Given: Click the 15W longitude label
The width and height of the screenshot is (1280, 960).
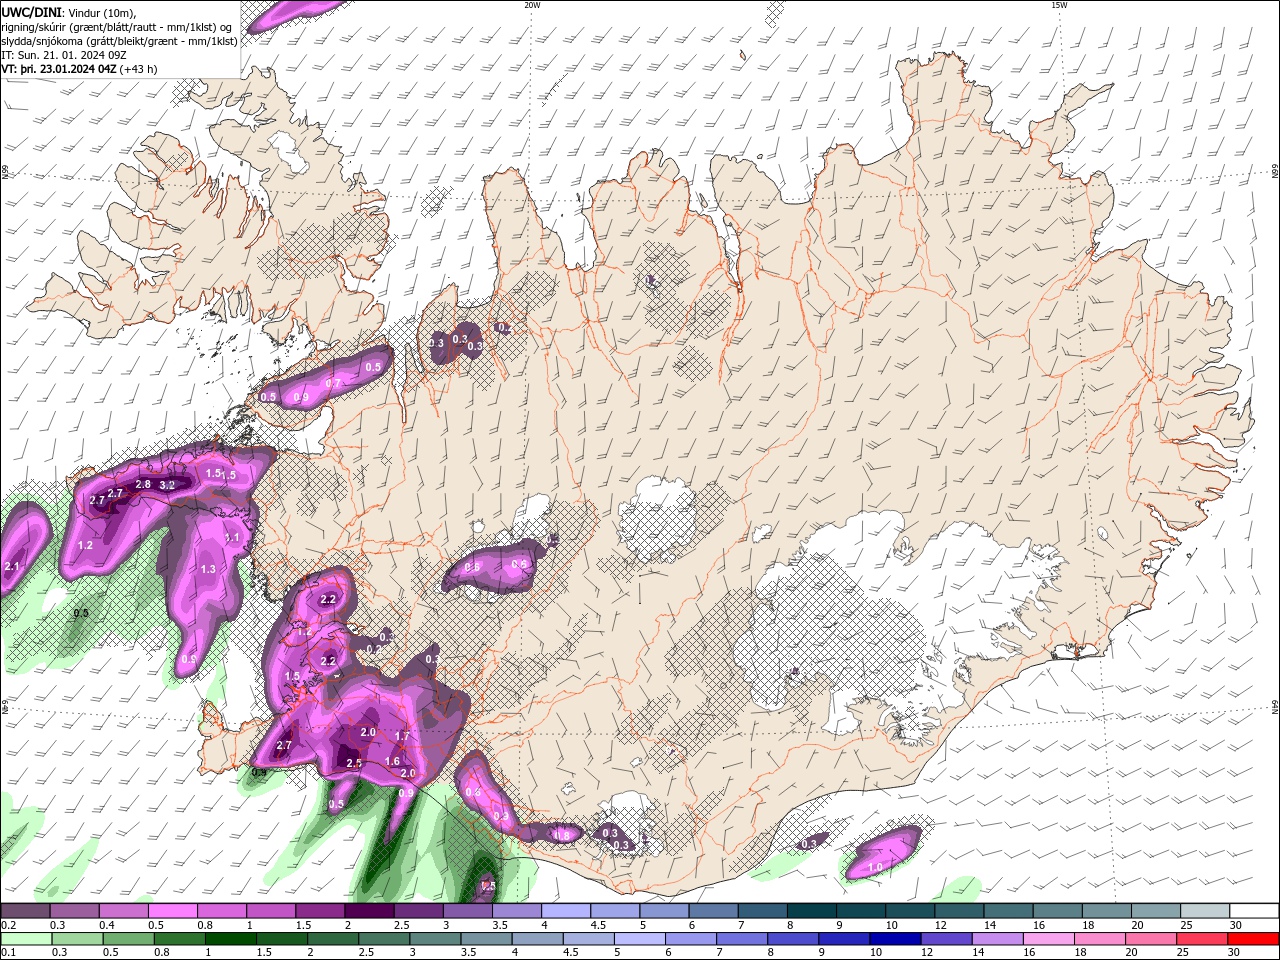Looking at the screenshot, I should click(x=1059, y=5).
